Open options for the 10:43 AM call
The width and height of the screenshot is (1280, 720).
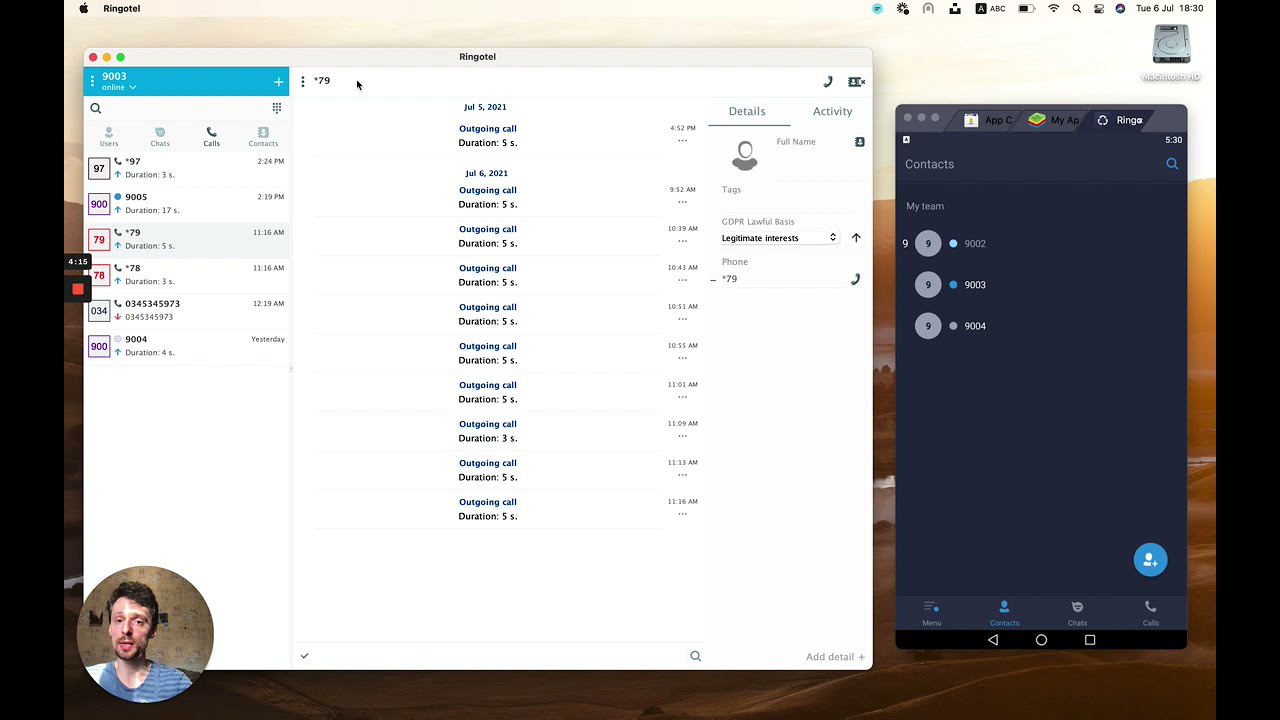682,280
